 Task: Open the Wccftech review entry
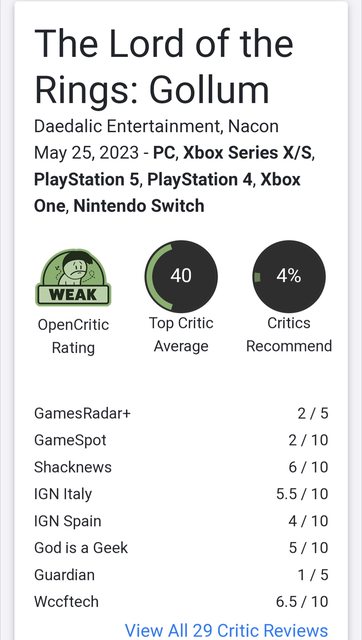click(181, 602)
